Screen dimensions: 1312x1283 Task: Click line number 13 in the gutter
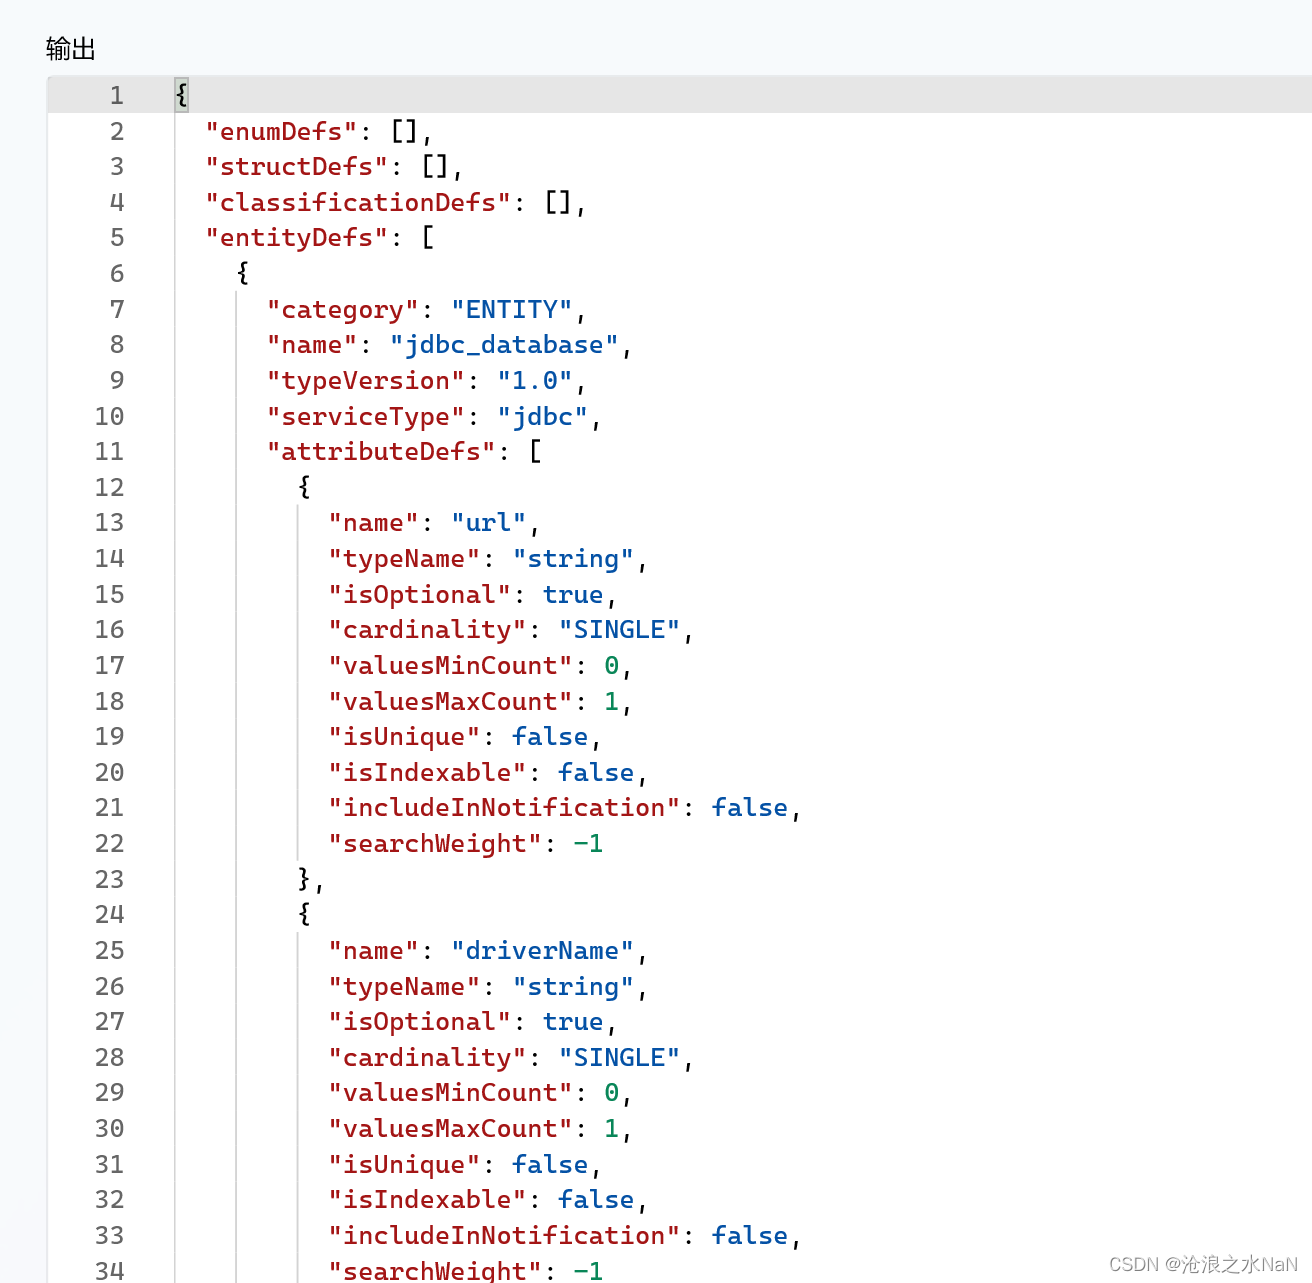point(110,523)
